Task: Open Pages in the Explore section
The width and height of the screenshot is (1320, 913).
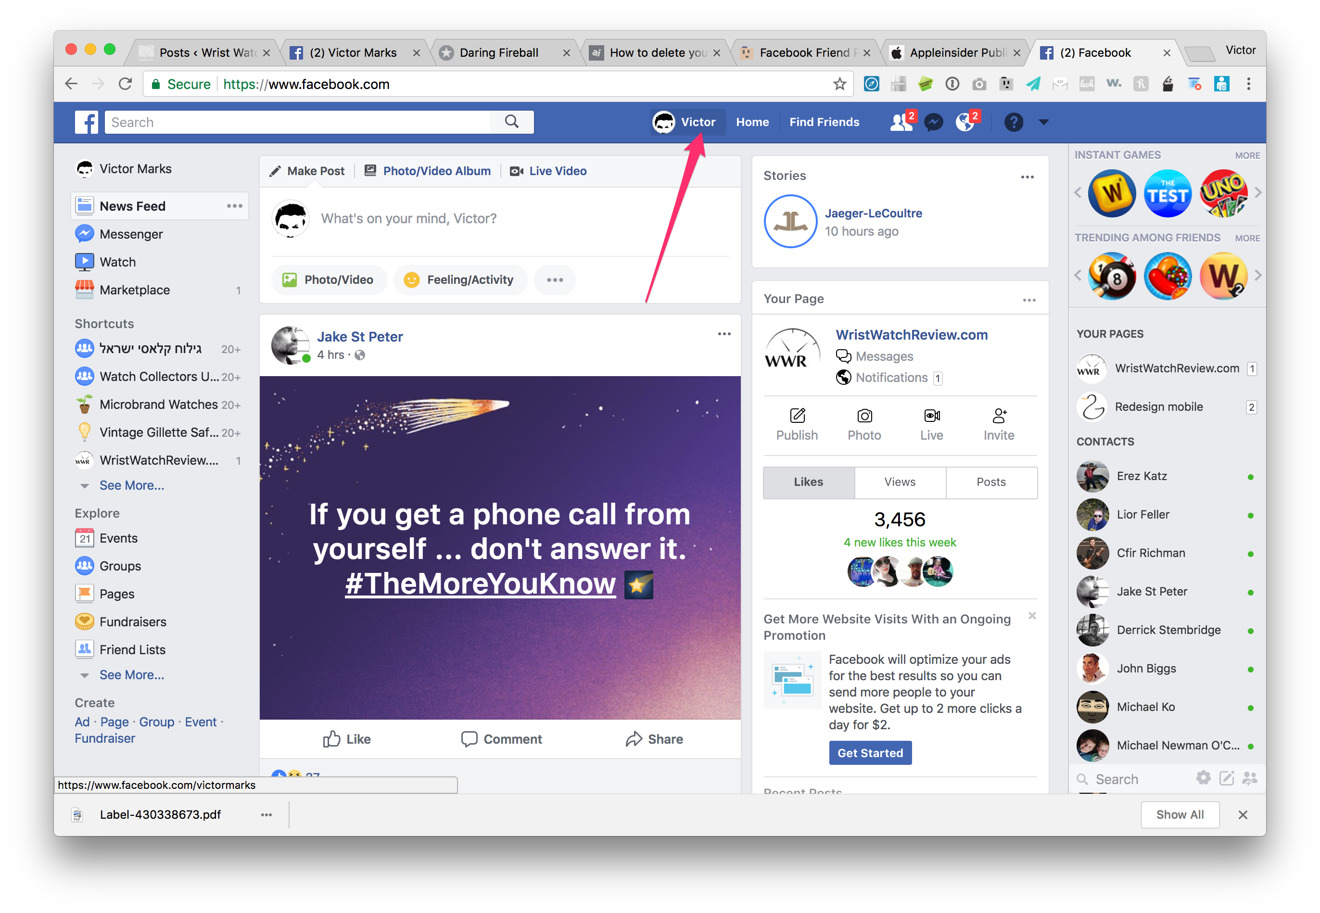Action: 105,594
